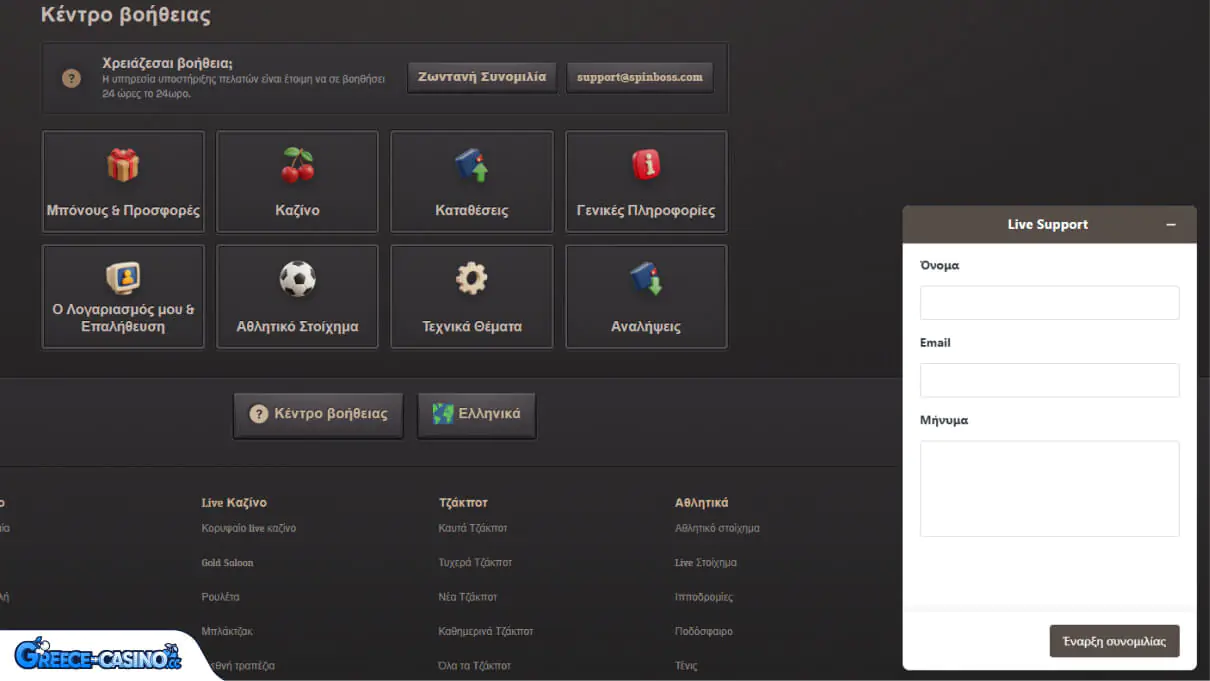This screenshot has height=681, width=1210.
Task: Open the cherries Καζίνο category icon
Action: click(x=297, y=166)
